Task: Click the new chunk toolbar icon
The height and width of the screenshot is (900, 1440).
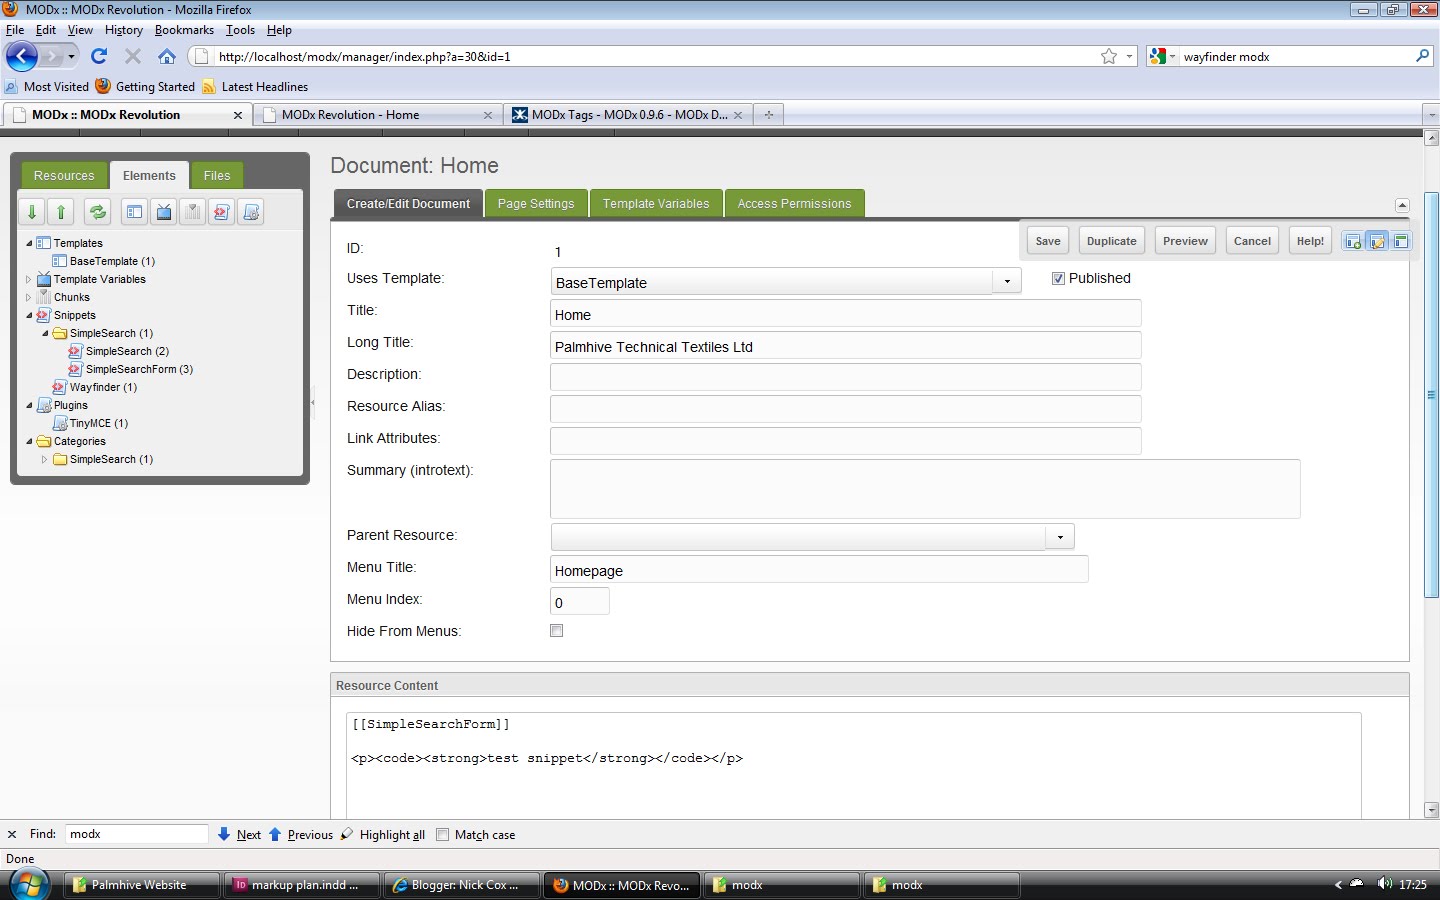Action: pos(193,212)
